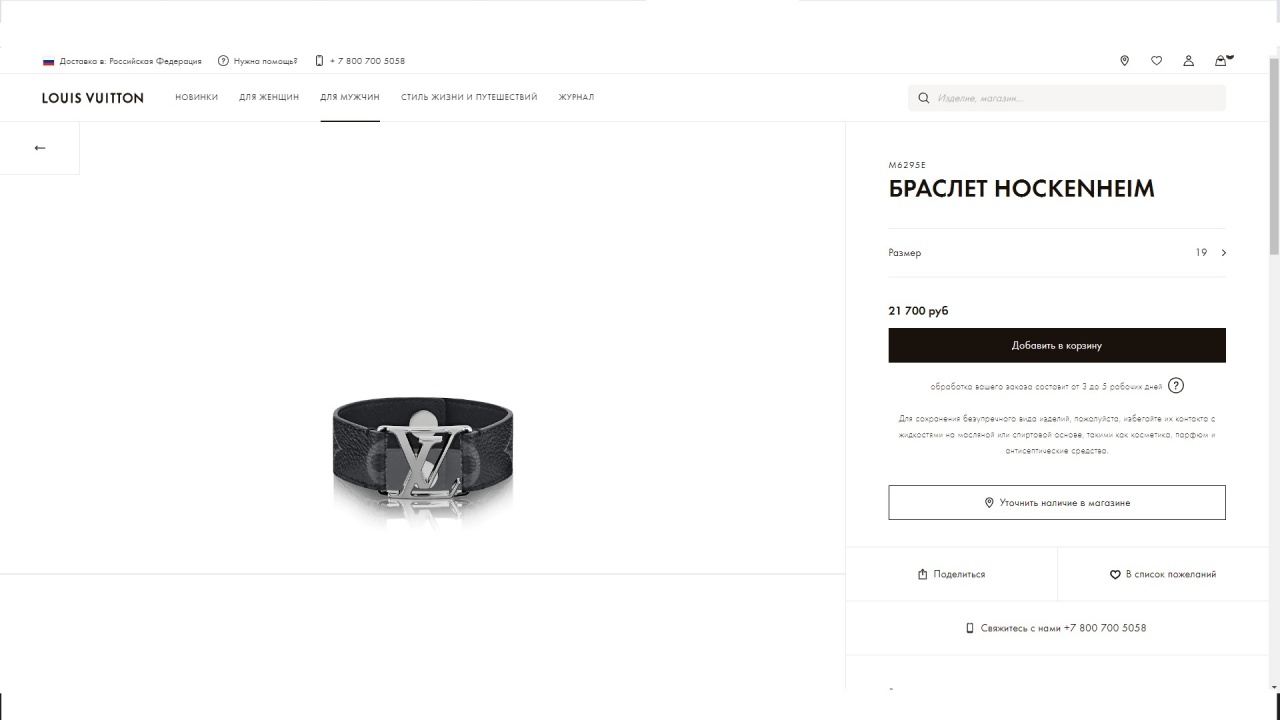Open the Новинки menu
Viewport: 1280px width, 720px height.
click(x=196, y=97)
